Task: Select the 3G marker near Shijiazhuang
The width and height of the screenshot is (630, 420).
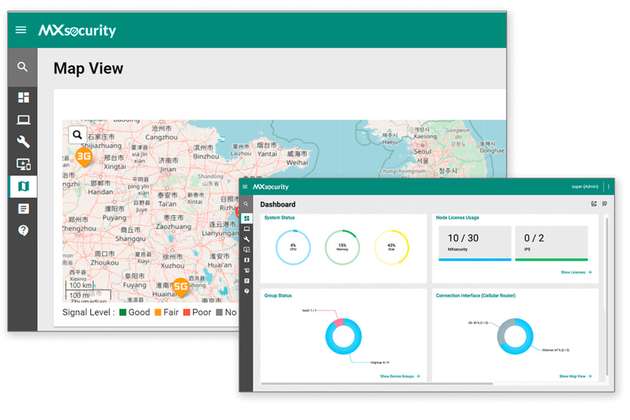Action: [84, 156]
